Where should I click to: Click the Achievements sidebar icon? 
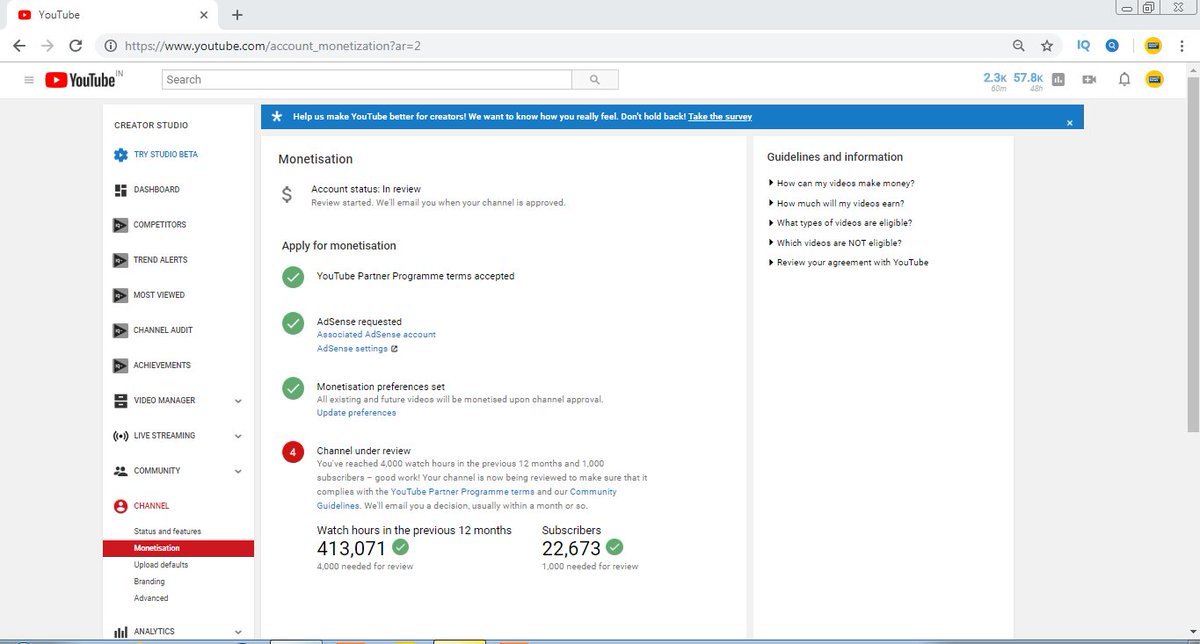[120, 366]
